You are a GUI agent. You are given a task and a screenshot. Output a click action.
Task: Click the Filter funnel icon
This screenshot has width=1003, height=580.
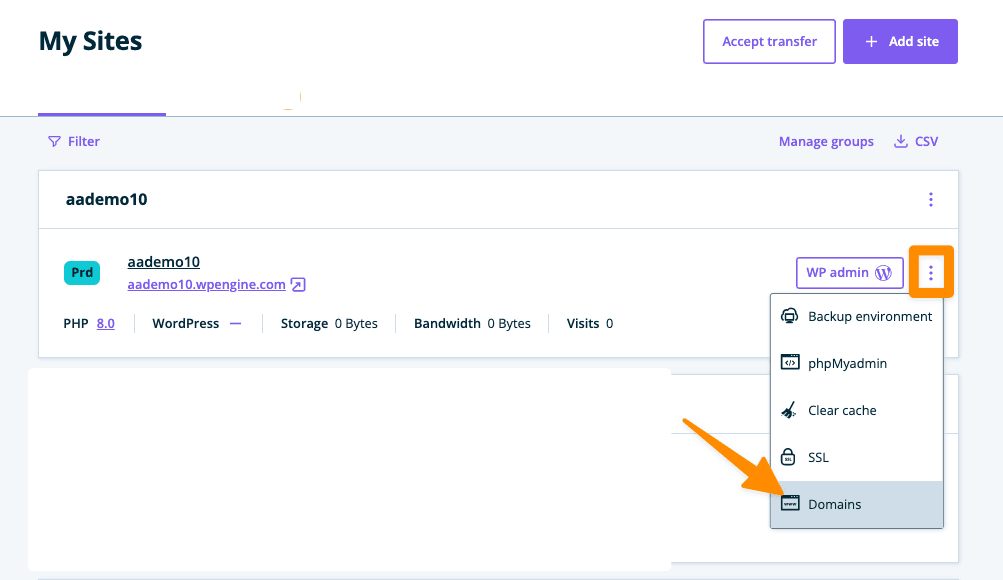(x=55, y=141)
